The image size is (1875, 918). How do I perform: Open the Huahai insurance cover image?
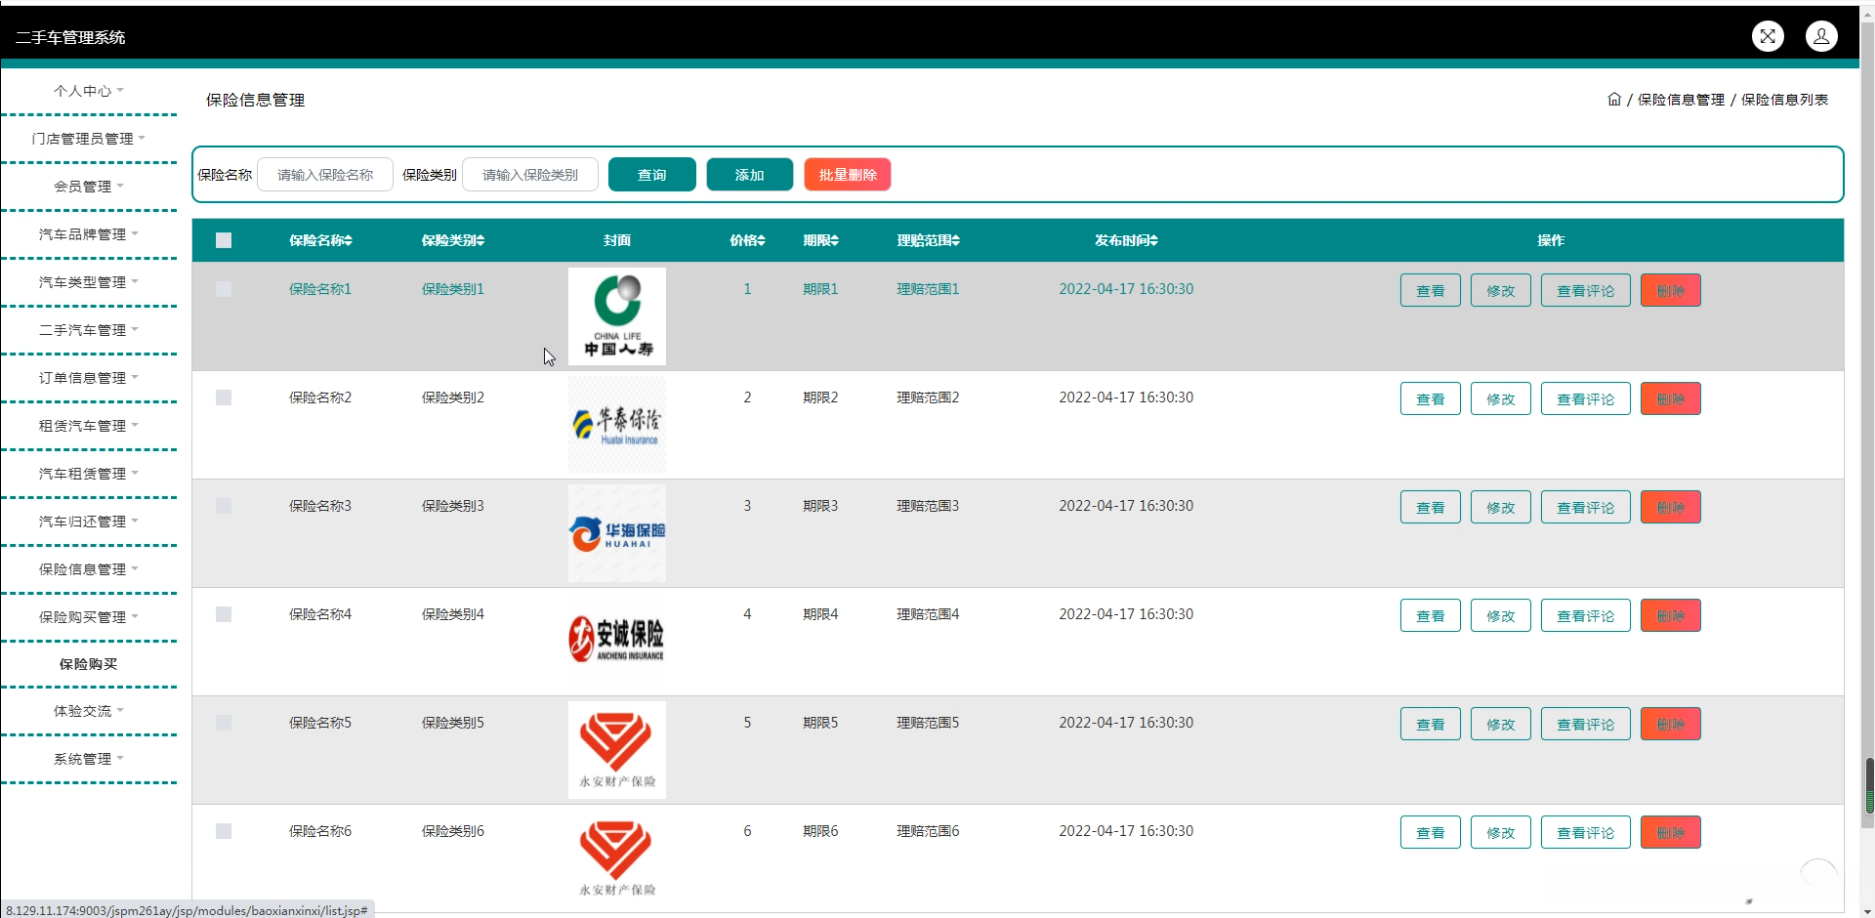[617, 533]
